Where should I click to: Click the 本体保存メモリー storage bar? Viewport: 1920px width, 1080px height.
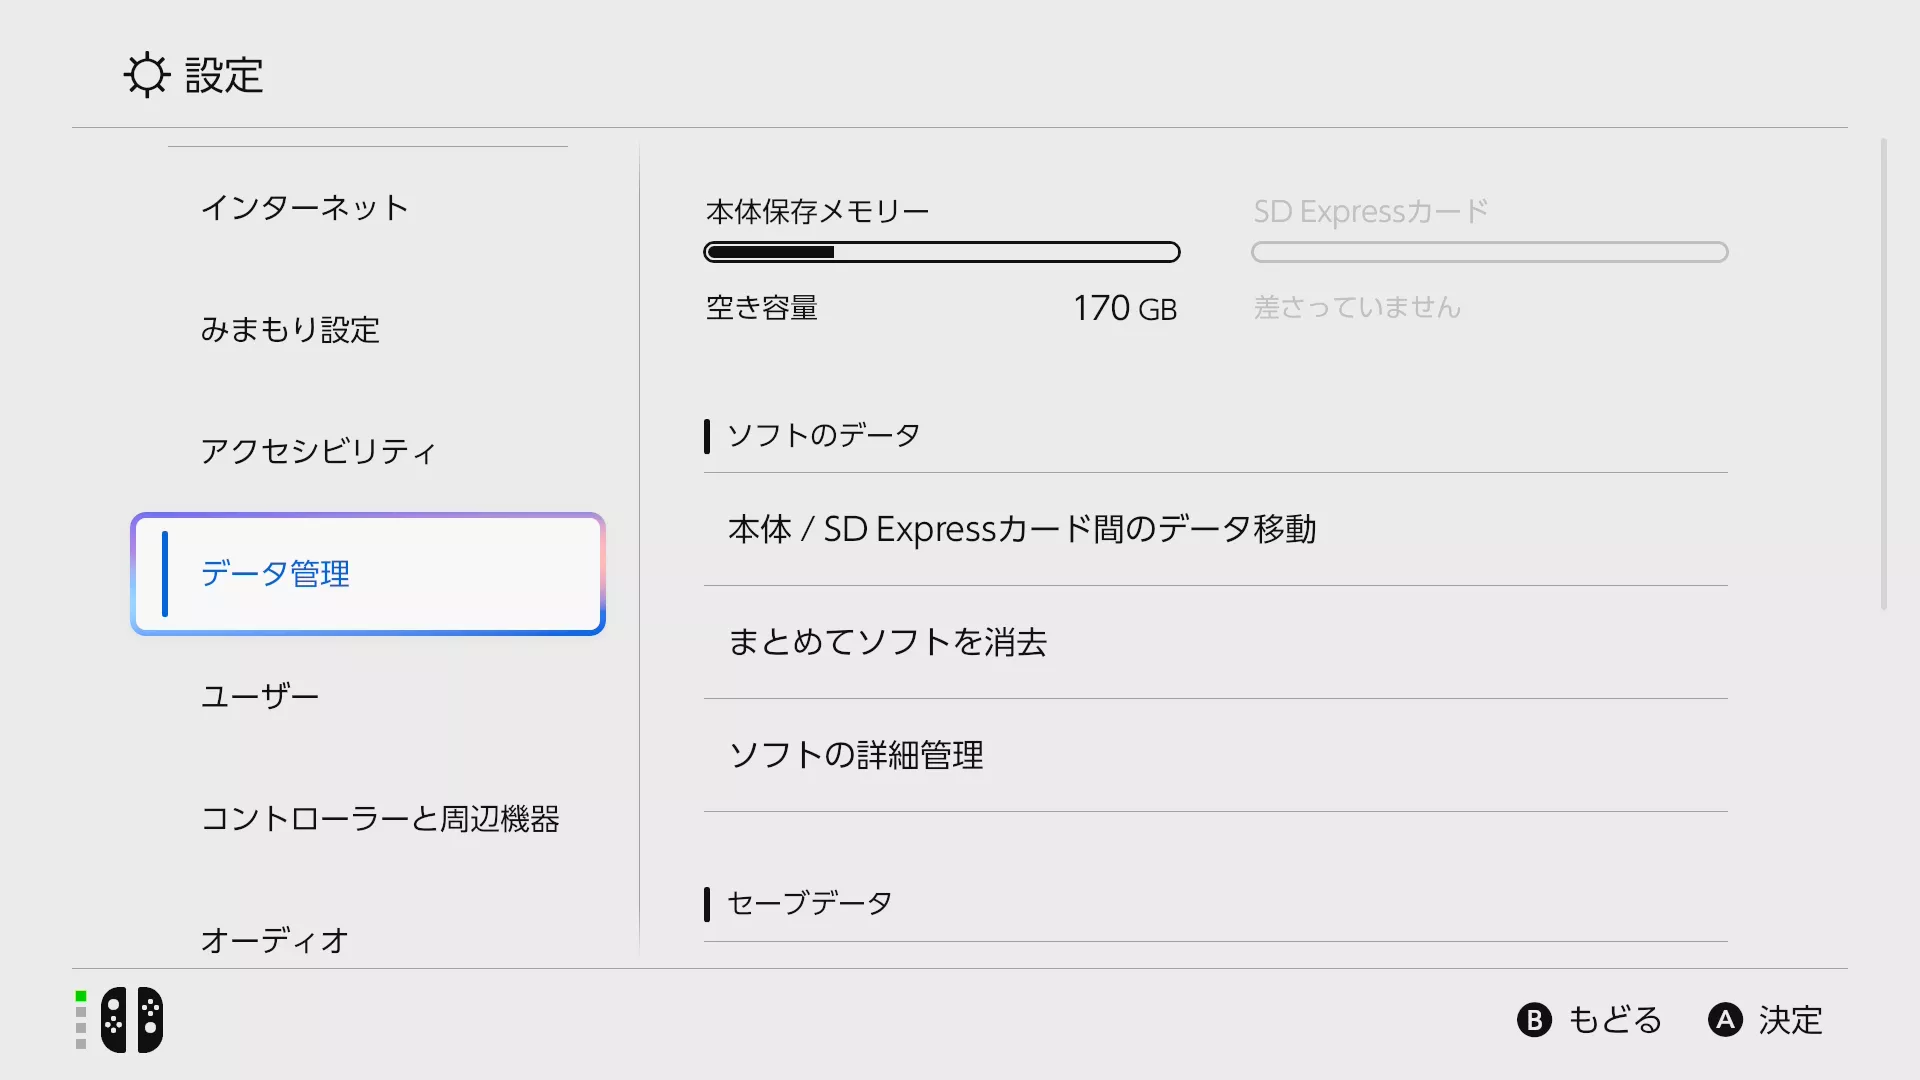pos(942,252)
